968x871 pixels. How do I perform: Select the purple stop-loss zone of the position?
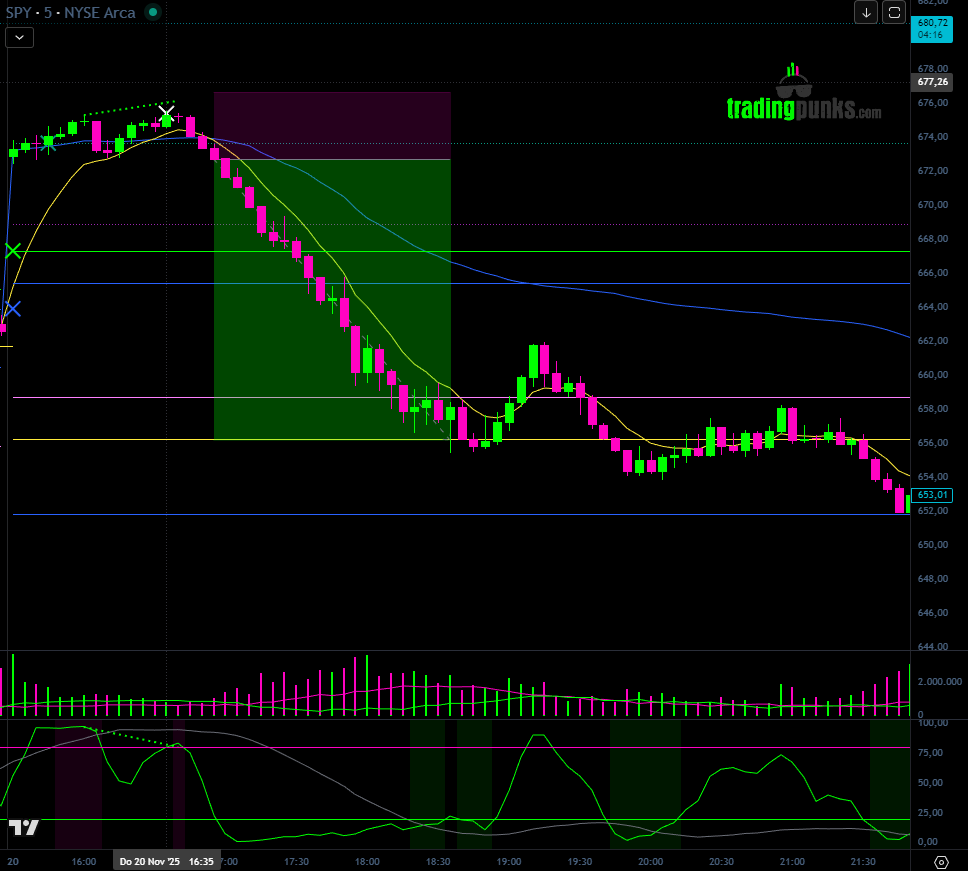point(332,125)
